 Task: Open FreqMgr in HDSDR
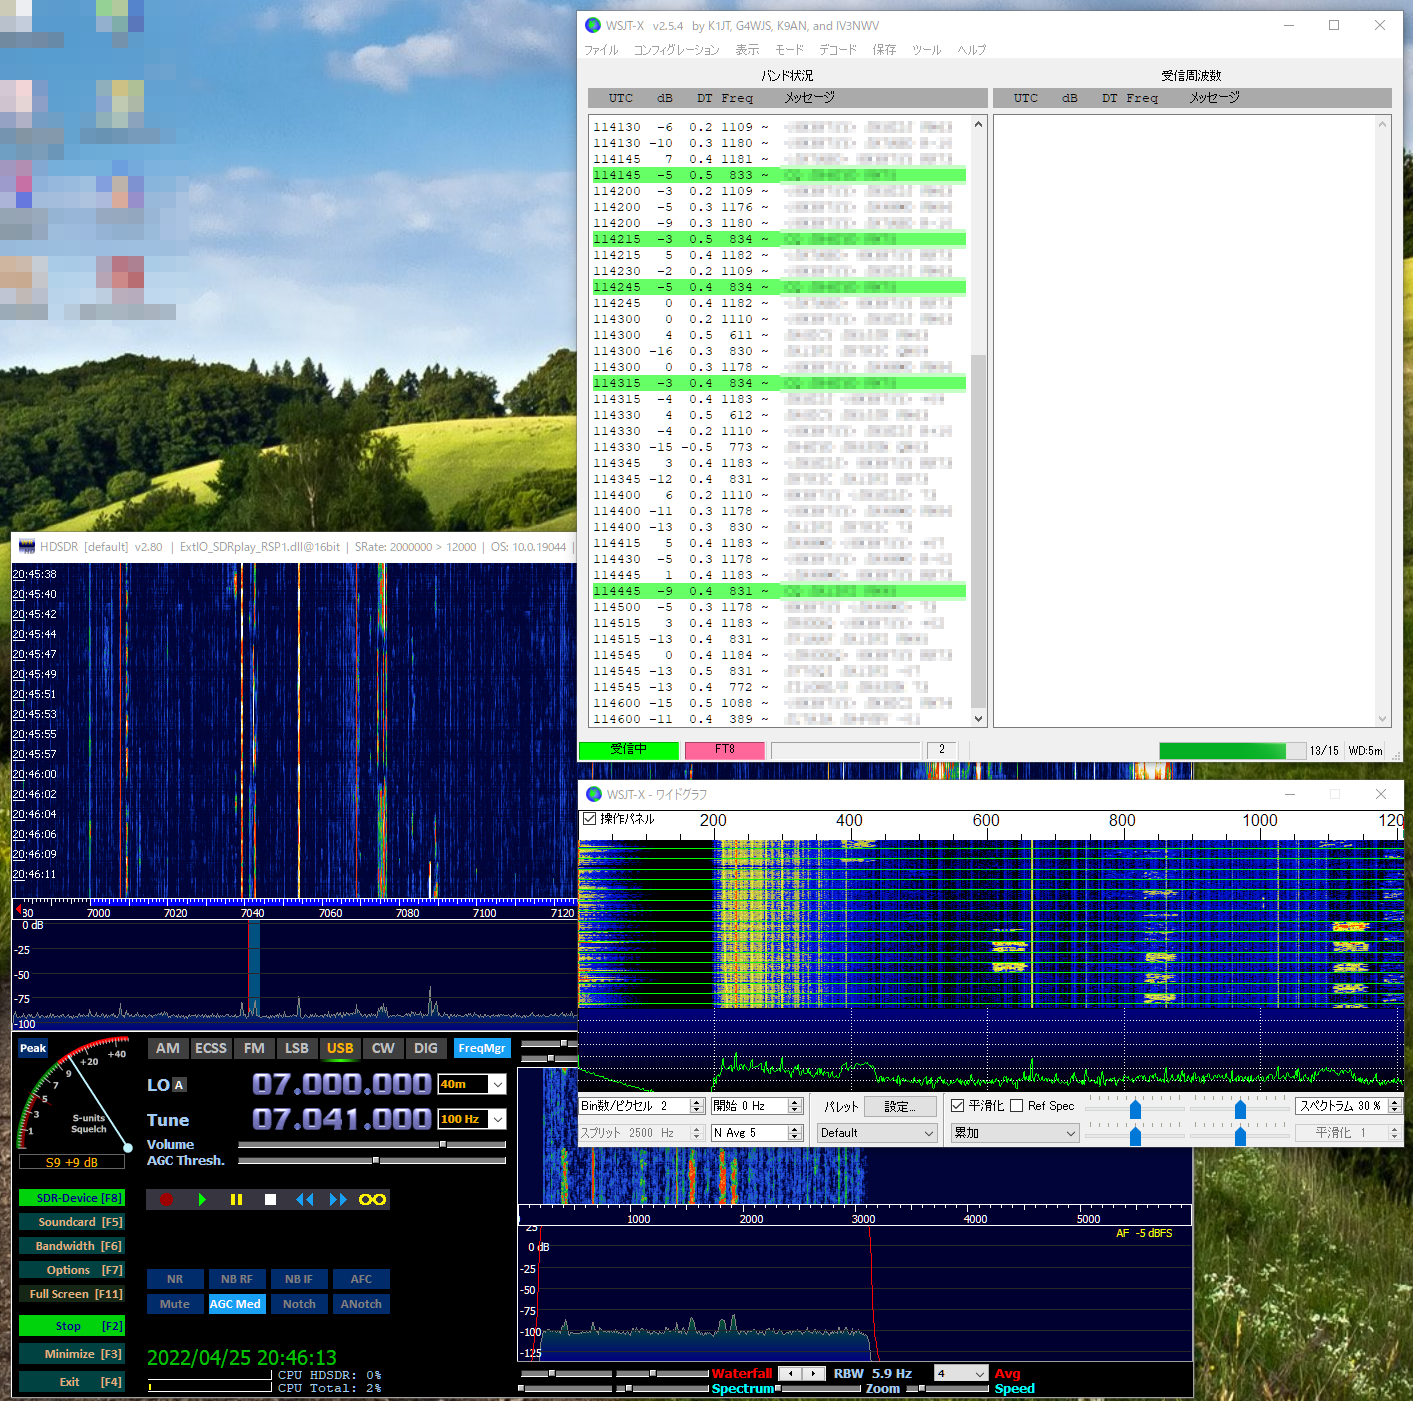482,1048
